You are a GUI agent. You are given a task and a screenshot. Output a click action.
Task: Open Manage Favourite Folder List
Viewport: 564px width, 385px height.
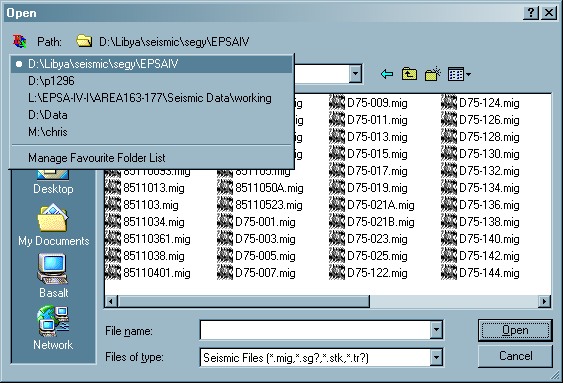tap(151, 158)
